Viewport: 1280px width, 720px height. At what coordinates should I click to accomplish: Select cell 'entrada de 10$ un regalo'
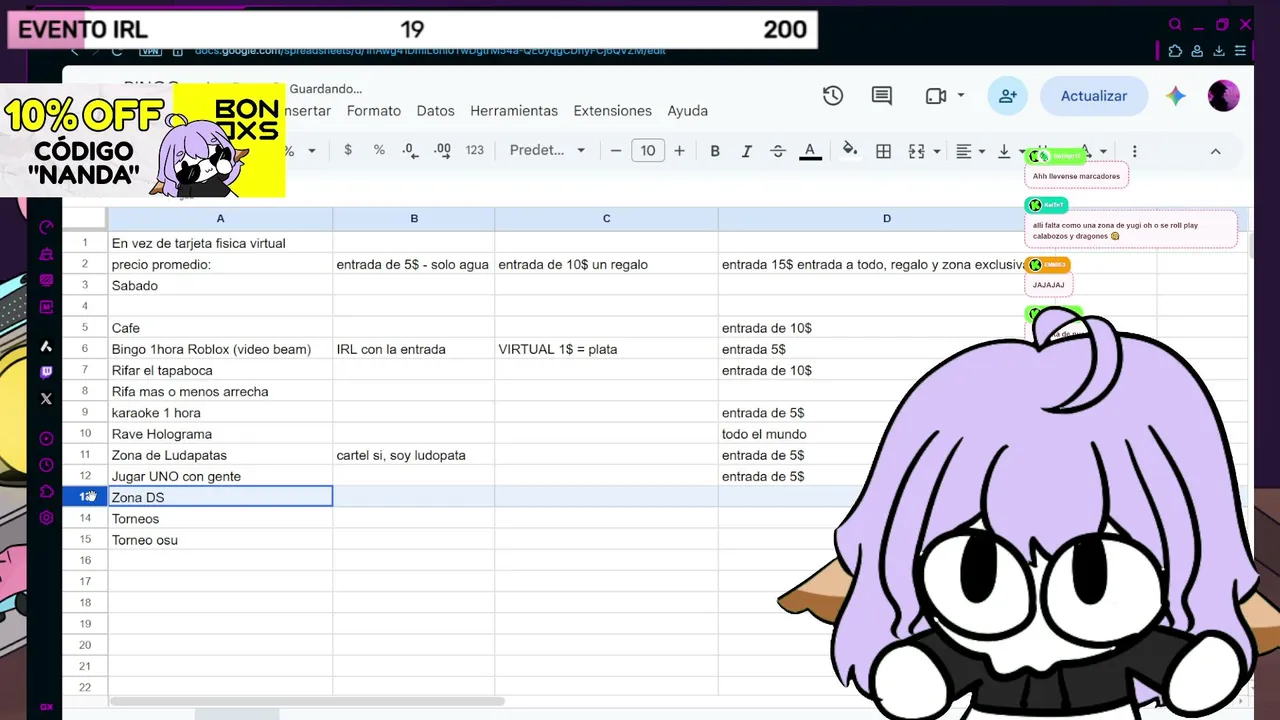click(606, 264)
